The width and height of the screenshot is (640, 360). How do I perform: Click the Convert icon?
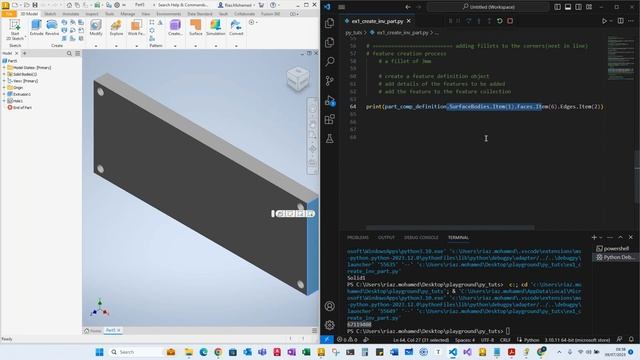point(236,28)
